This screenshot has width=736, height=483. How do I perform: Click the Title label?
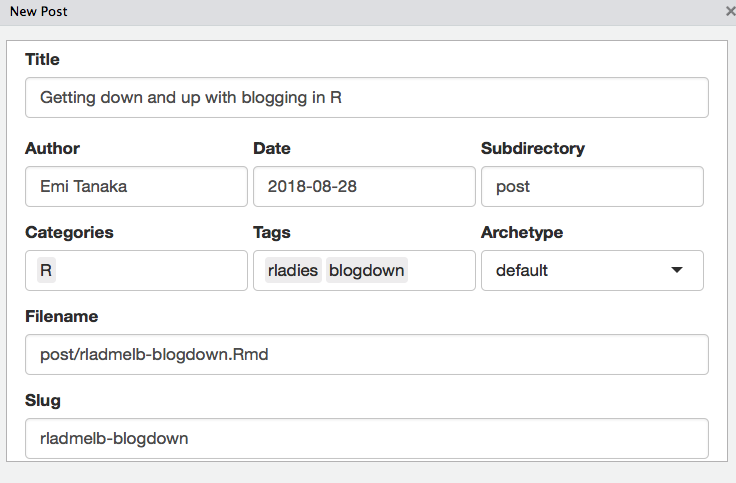tap(42, 60)
